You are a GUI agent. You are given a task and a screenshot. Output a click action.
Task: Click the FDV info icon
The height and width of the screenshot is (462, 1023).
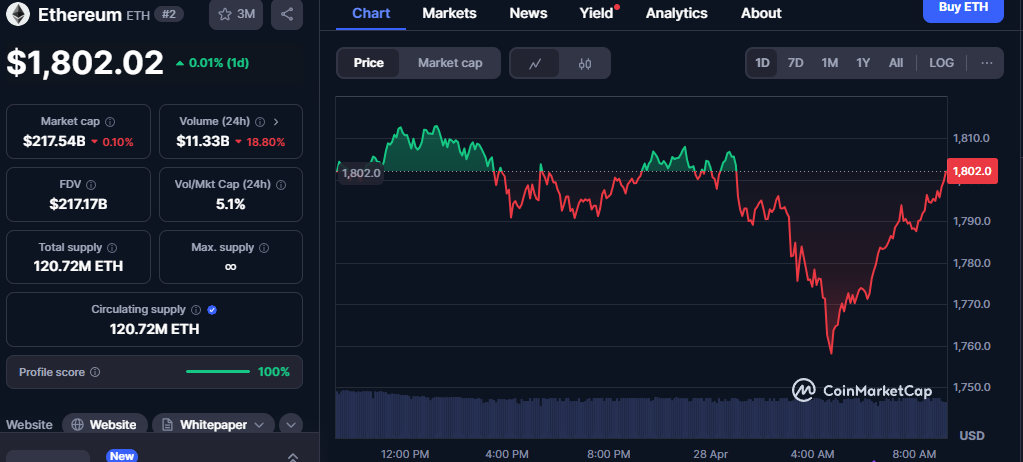pos(91,185)
